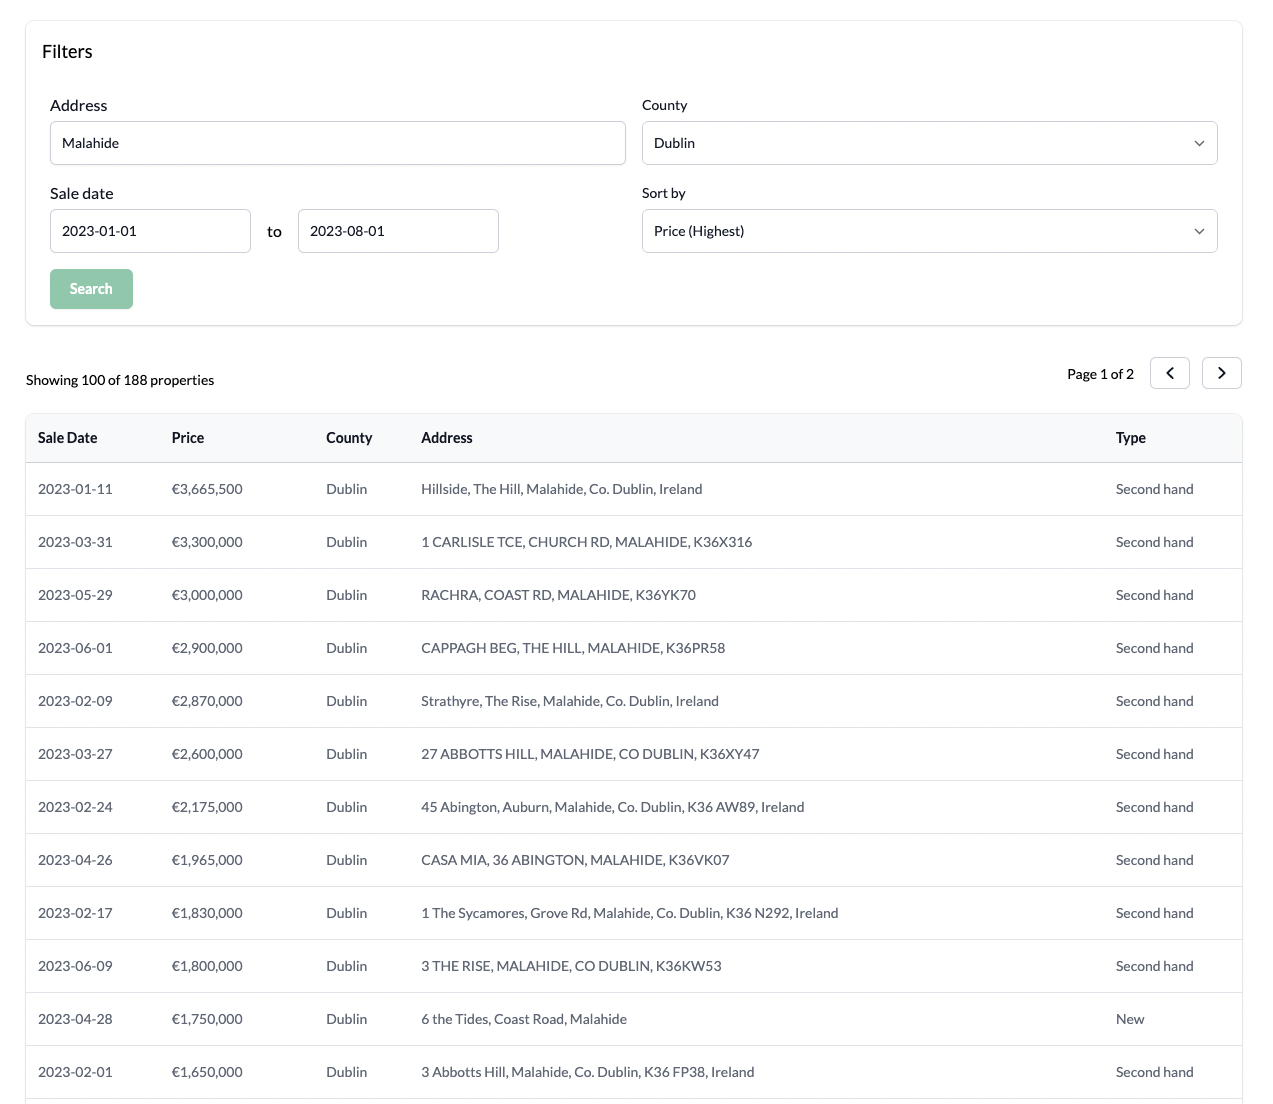Go to the previous results page
1273x1104 pixels.
[x=1169, y=373]
